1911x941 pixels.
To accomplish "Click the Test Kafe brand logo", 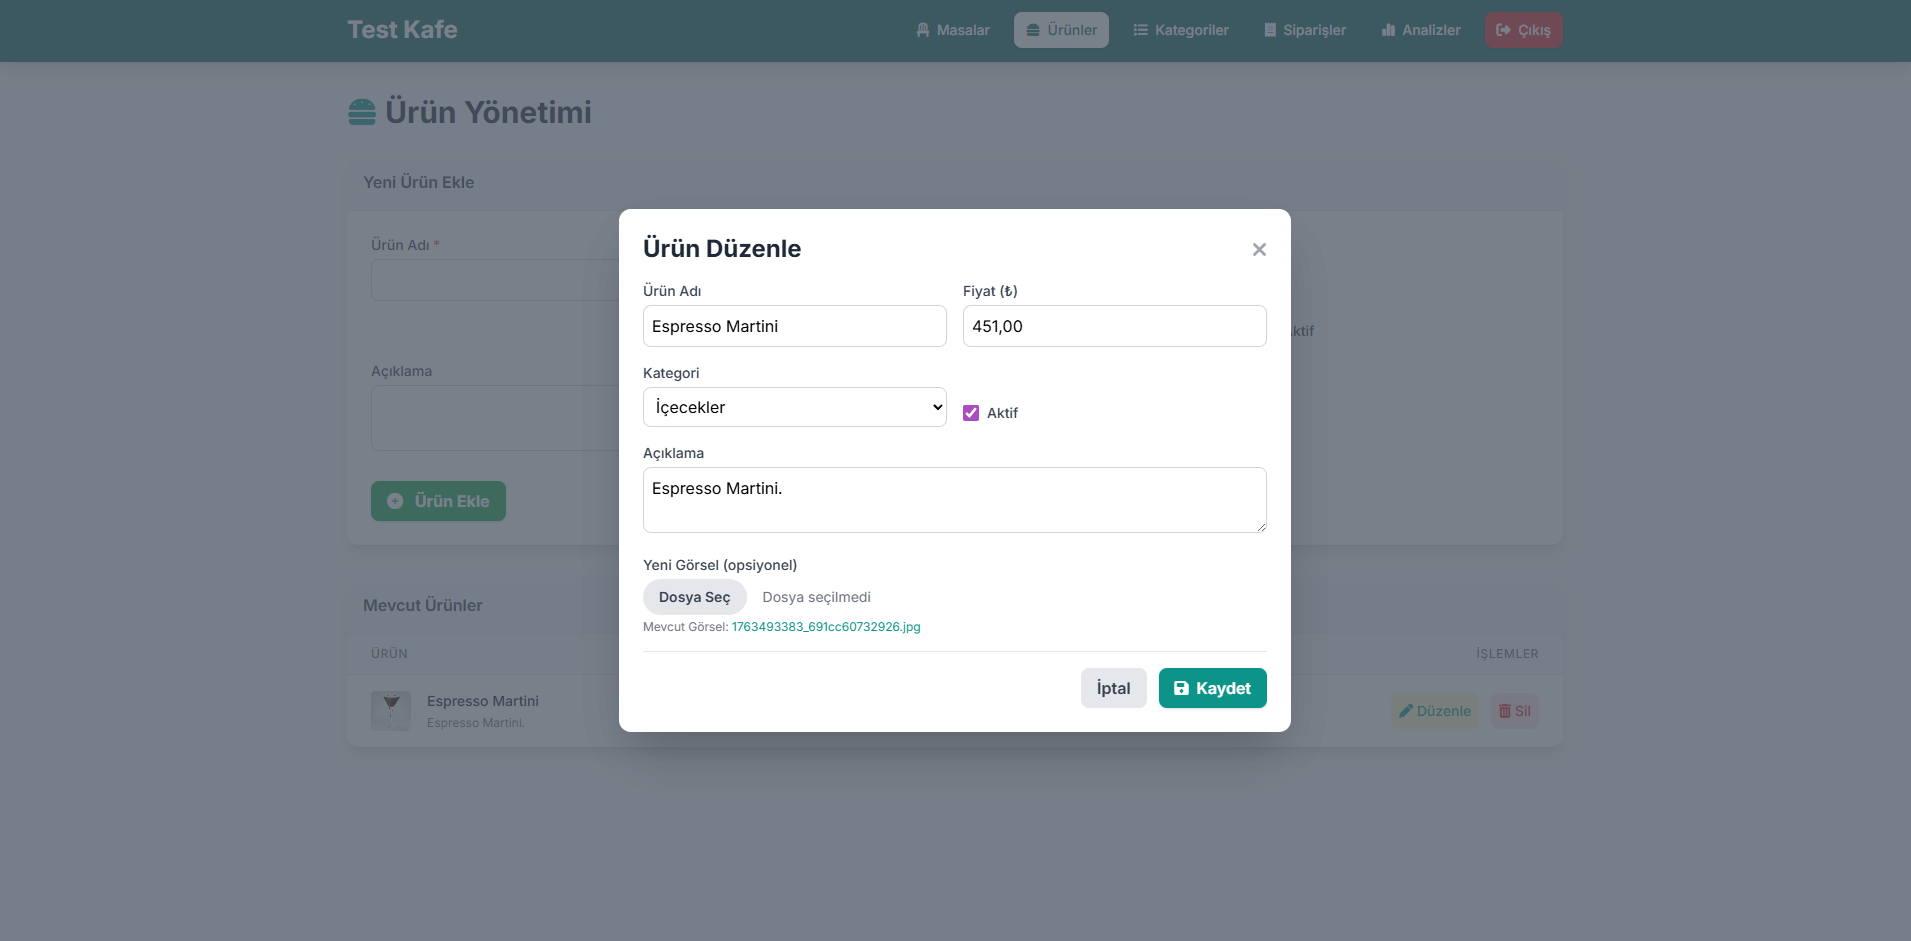I will click(x=402, y=30).
